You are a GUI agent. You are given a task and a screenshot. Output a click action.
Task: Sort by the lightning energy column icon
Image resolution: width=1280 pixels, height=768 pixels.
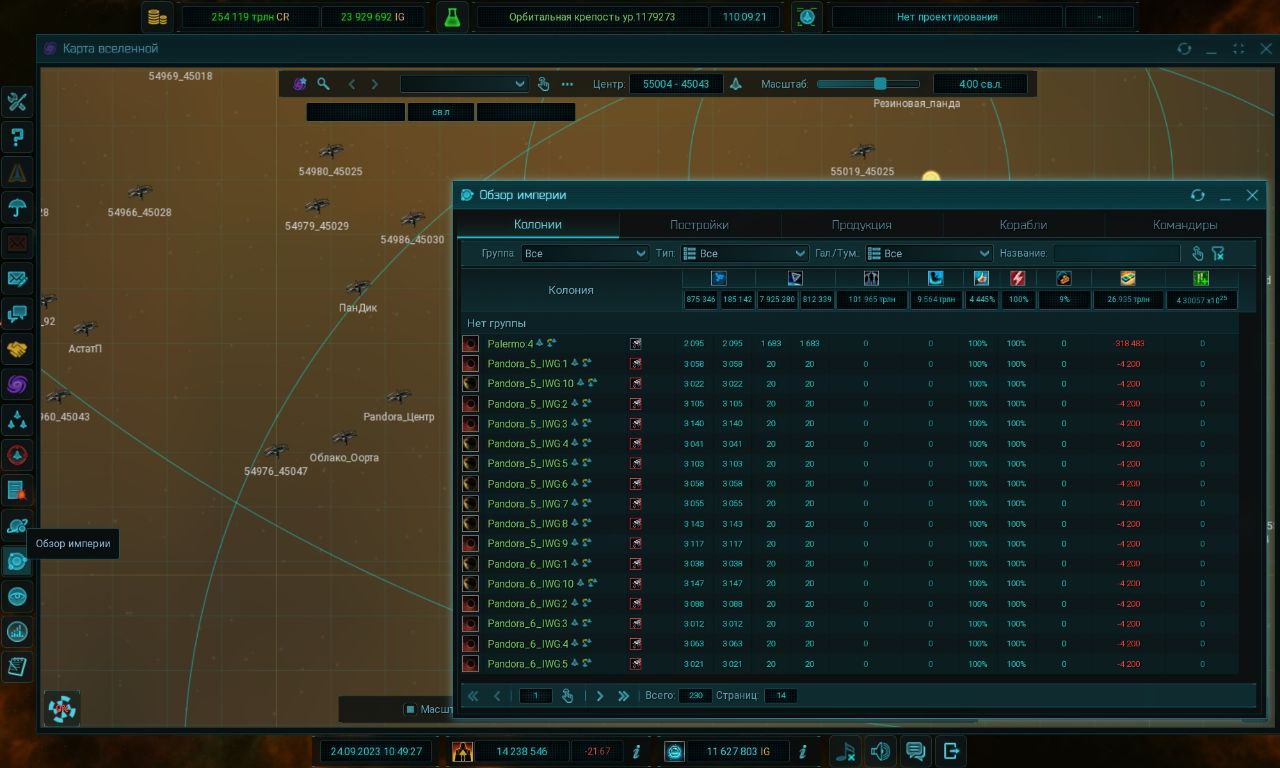tap(1017, 278)
